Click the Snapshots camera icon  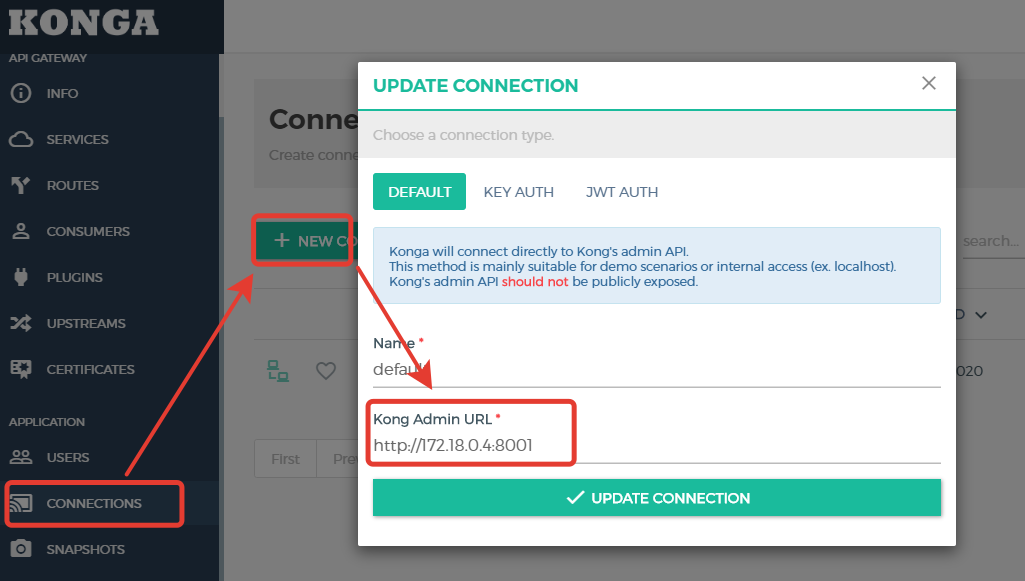click(21, 549)
